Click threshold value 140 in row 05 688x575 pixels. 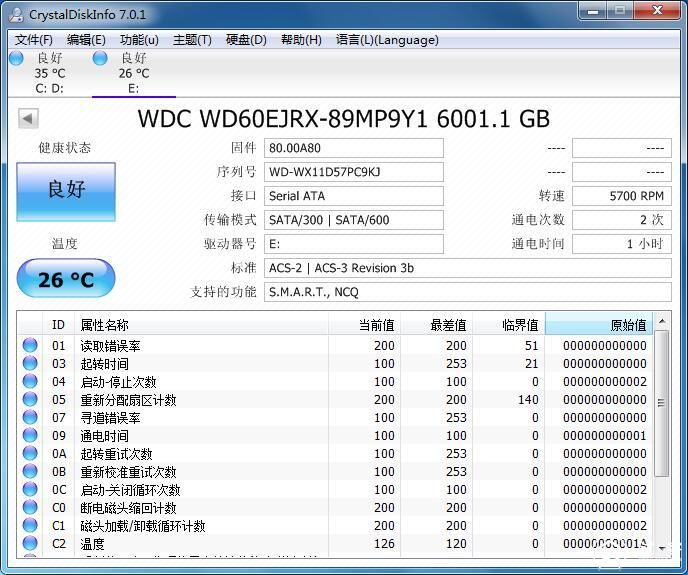[x=528, y=400]
